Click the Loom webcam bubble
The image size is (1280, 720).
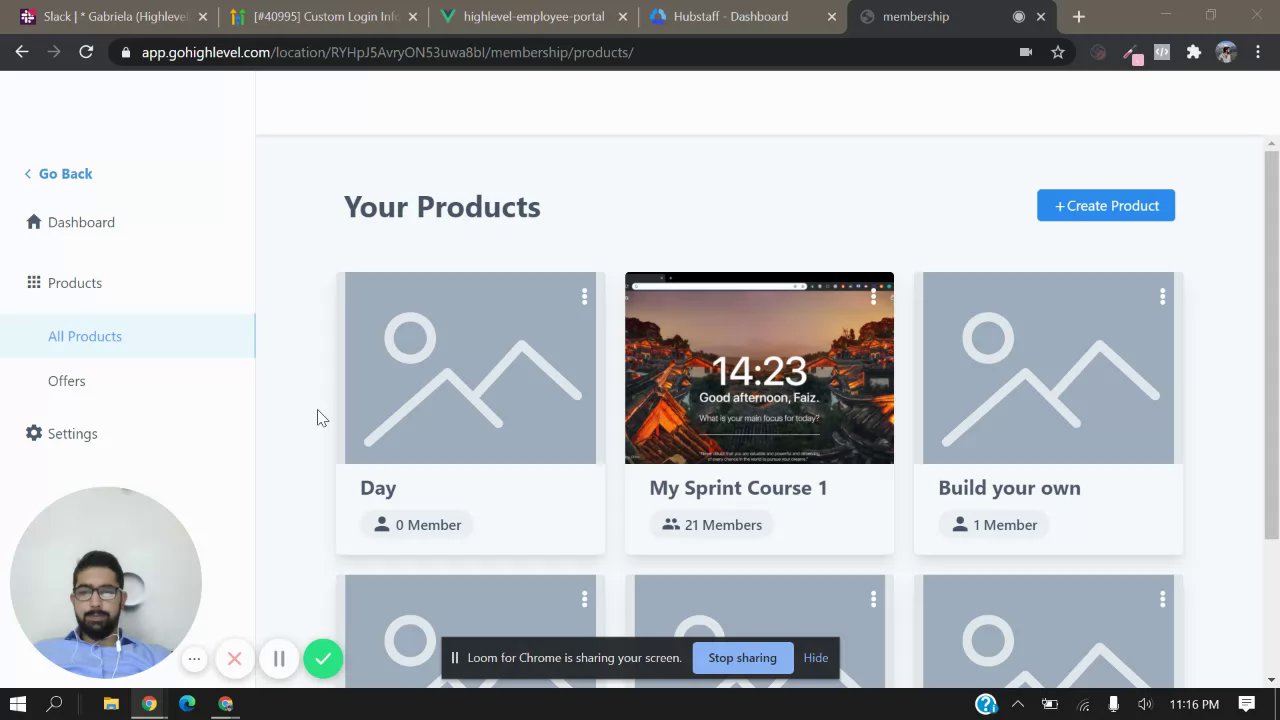pyautogui.click(x=105, y=582)
